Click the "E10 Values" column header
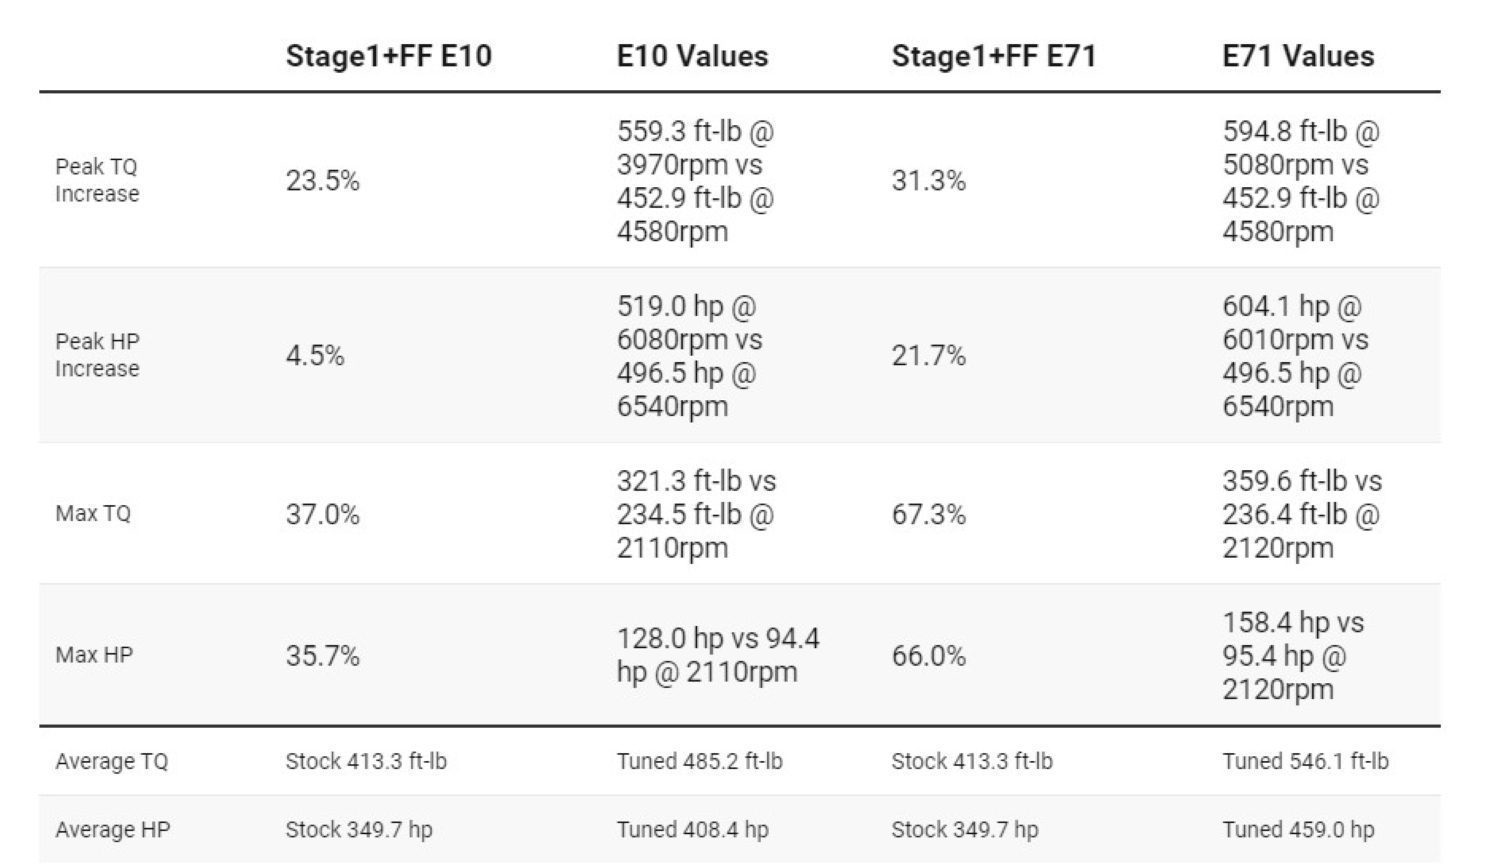 tap(692, 56)
